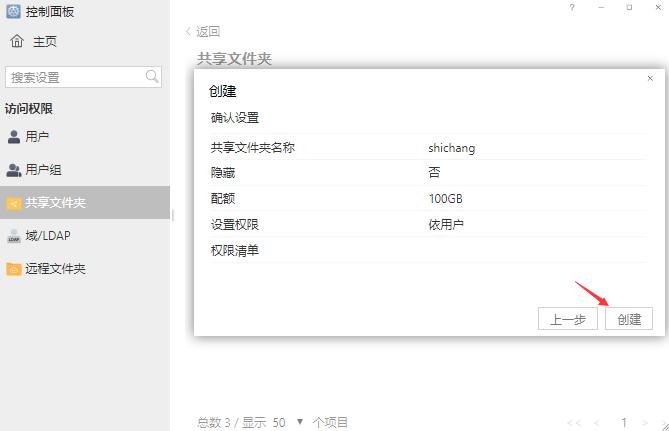
Task: Click the 创建 button to confirm
Action: click(629, 319)
